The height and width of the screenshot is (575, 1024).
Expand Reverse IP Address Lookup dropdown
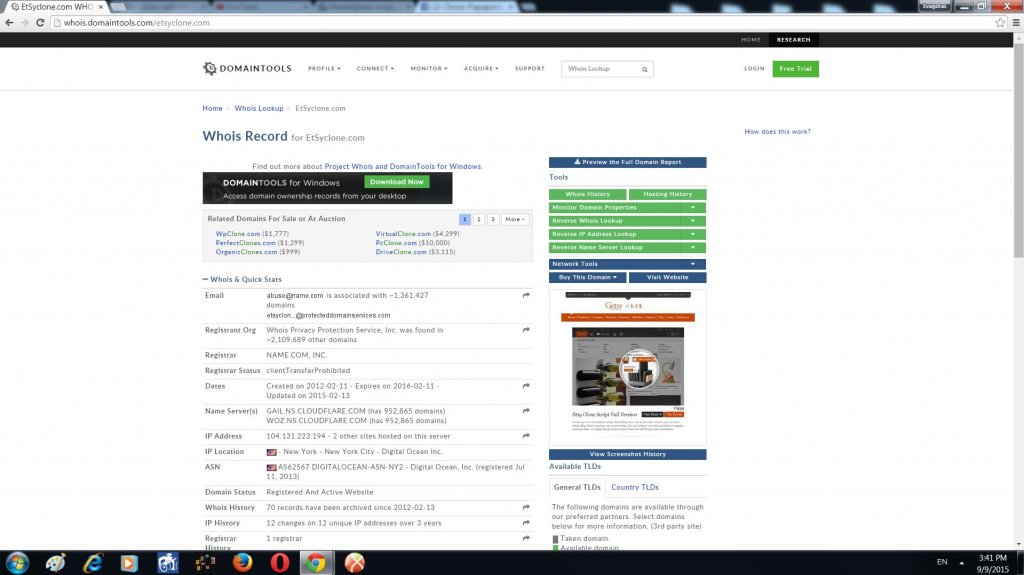[692, 234]
